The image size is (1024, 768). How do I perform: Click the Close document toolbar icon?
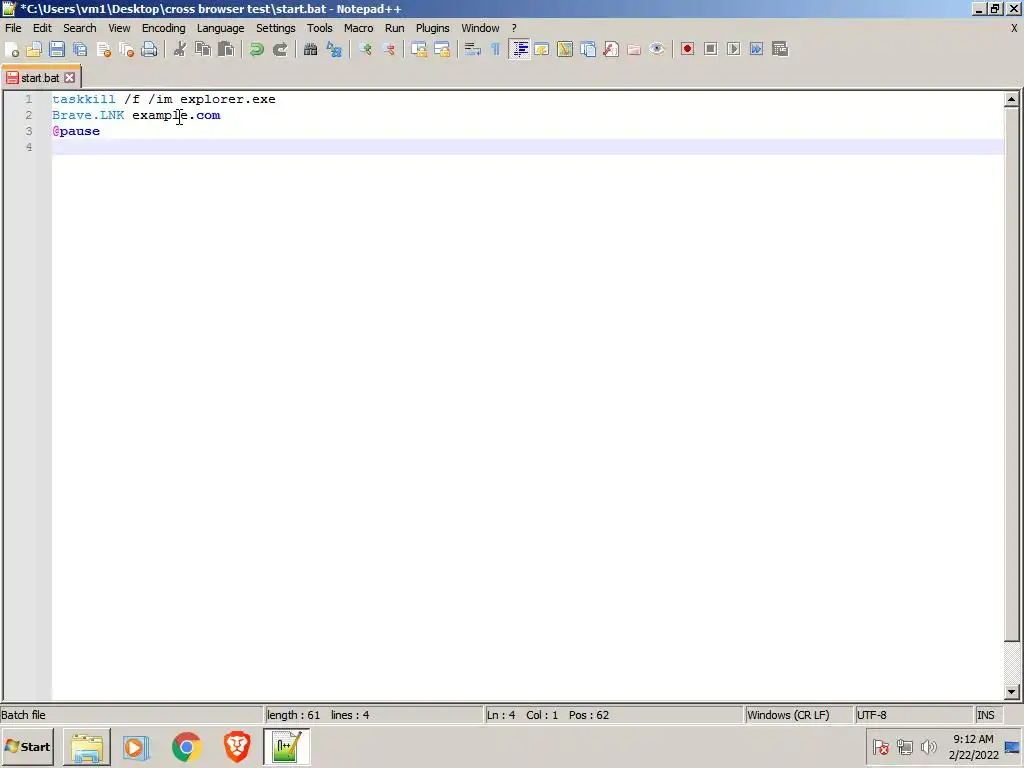(103, 50)
